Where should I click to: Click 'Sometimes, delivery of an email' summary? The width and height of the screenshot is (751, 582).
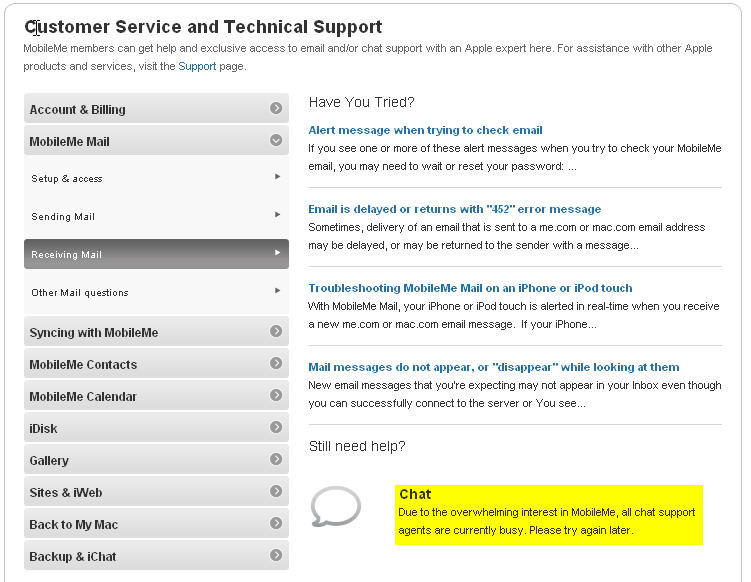pos(507,236)
